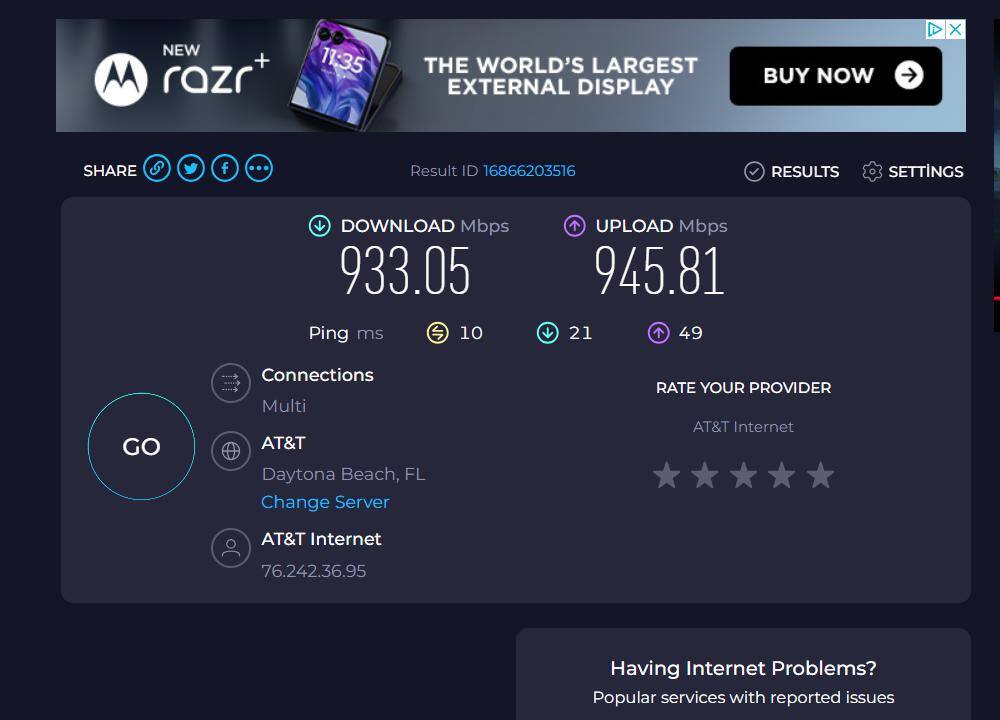1000x720 pixels.
Task: Click the purple upload arrow icon
Action: 574,226
